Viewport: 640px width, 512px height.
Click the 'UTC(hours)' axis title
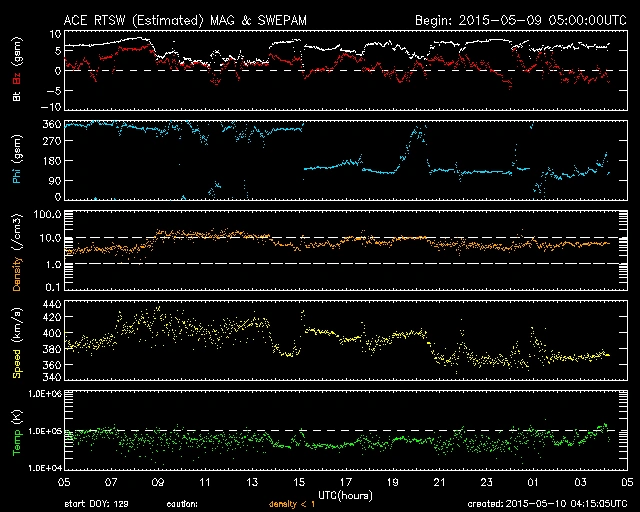pyautogui.click(x=345, y=496)
